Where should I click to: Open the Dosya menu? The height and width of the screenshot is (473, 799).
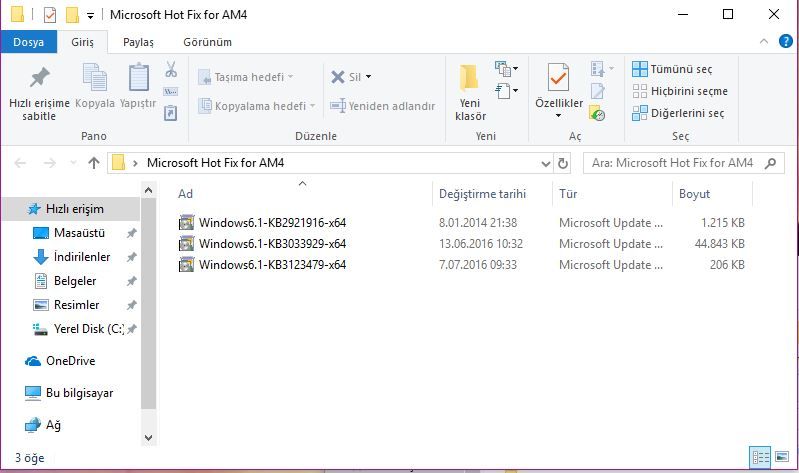coord(29,42)
